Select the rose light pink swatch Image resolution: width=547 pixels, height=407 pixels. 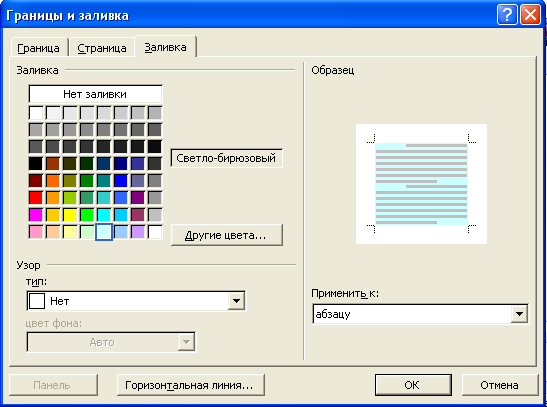click(36, 232)
